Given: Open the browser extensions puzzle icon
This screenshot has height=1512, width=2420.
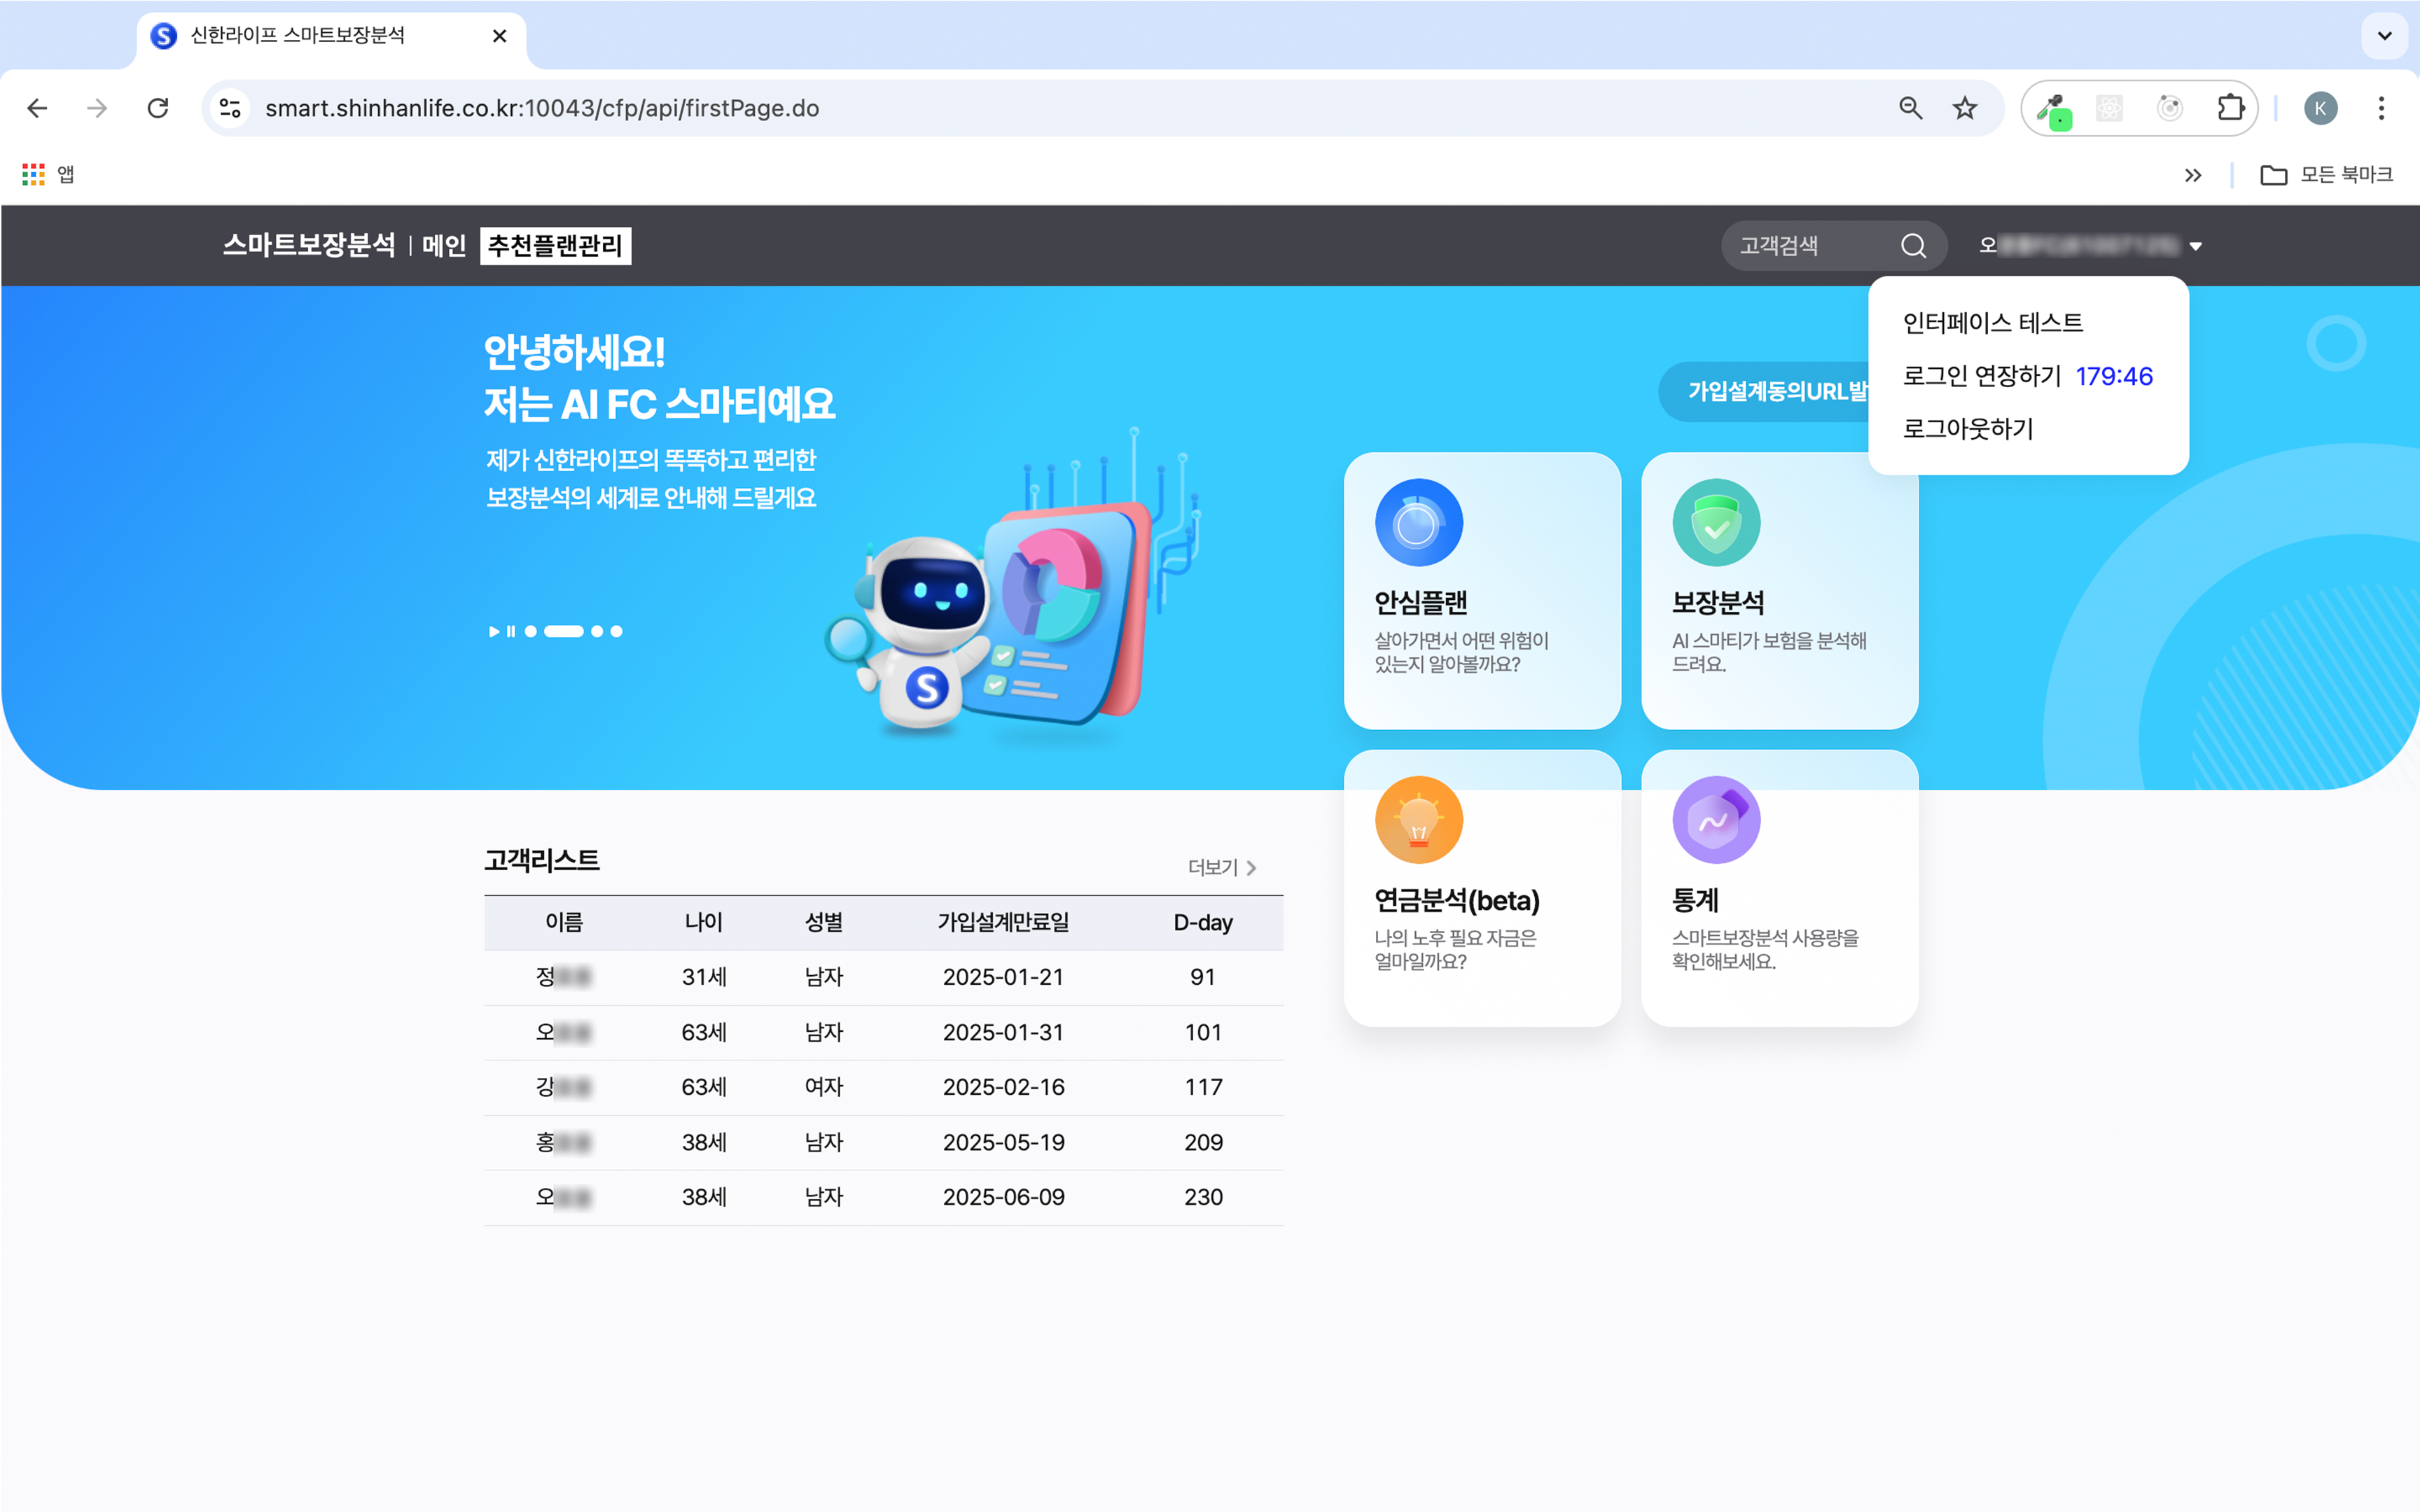Looking at the screenshot, I should point(2230,108).
